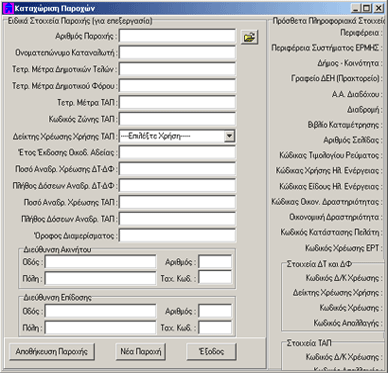Screen dimensions: 388x373
Task: Open the Επιλέξτε Χρήση combo box
Action: point(177,136)
